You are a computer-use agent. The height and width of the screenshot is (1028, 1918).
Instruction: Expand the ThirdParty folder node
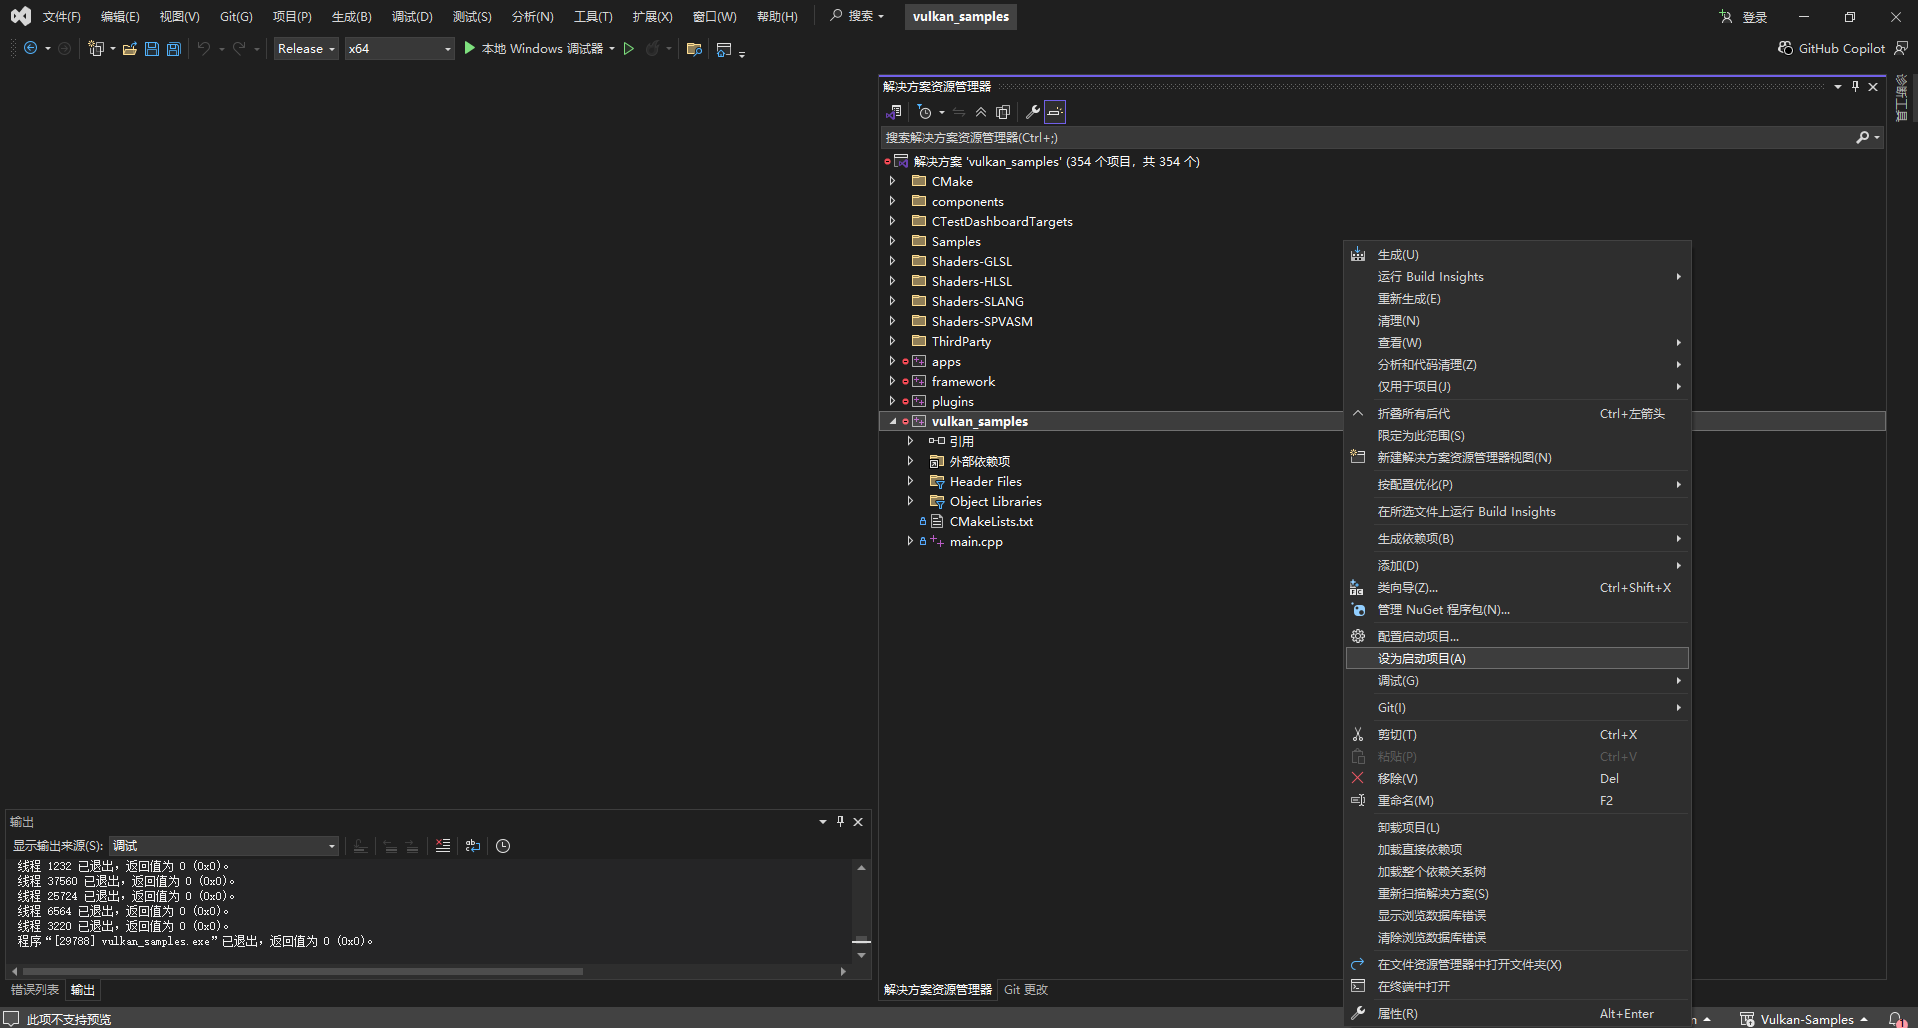point(892,341)
